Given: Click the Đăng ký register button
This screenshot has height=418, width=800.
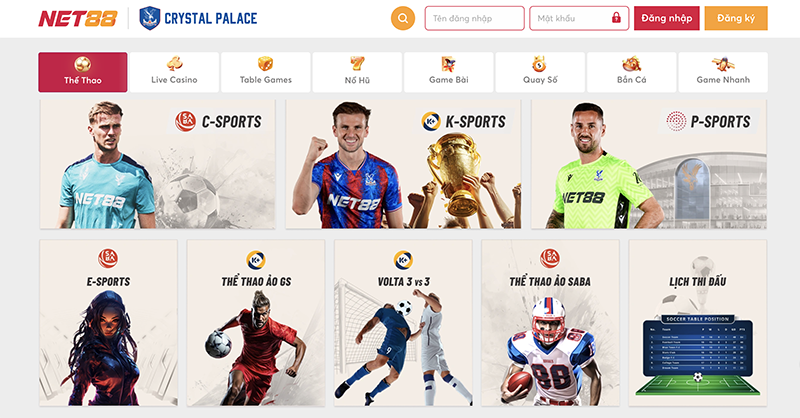Looking at the screenshot, I should (x=736, y=18).
